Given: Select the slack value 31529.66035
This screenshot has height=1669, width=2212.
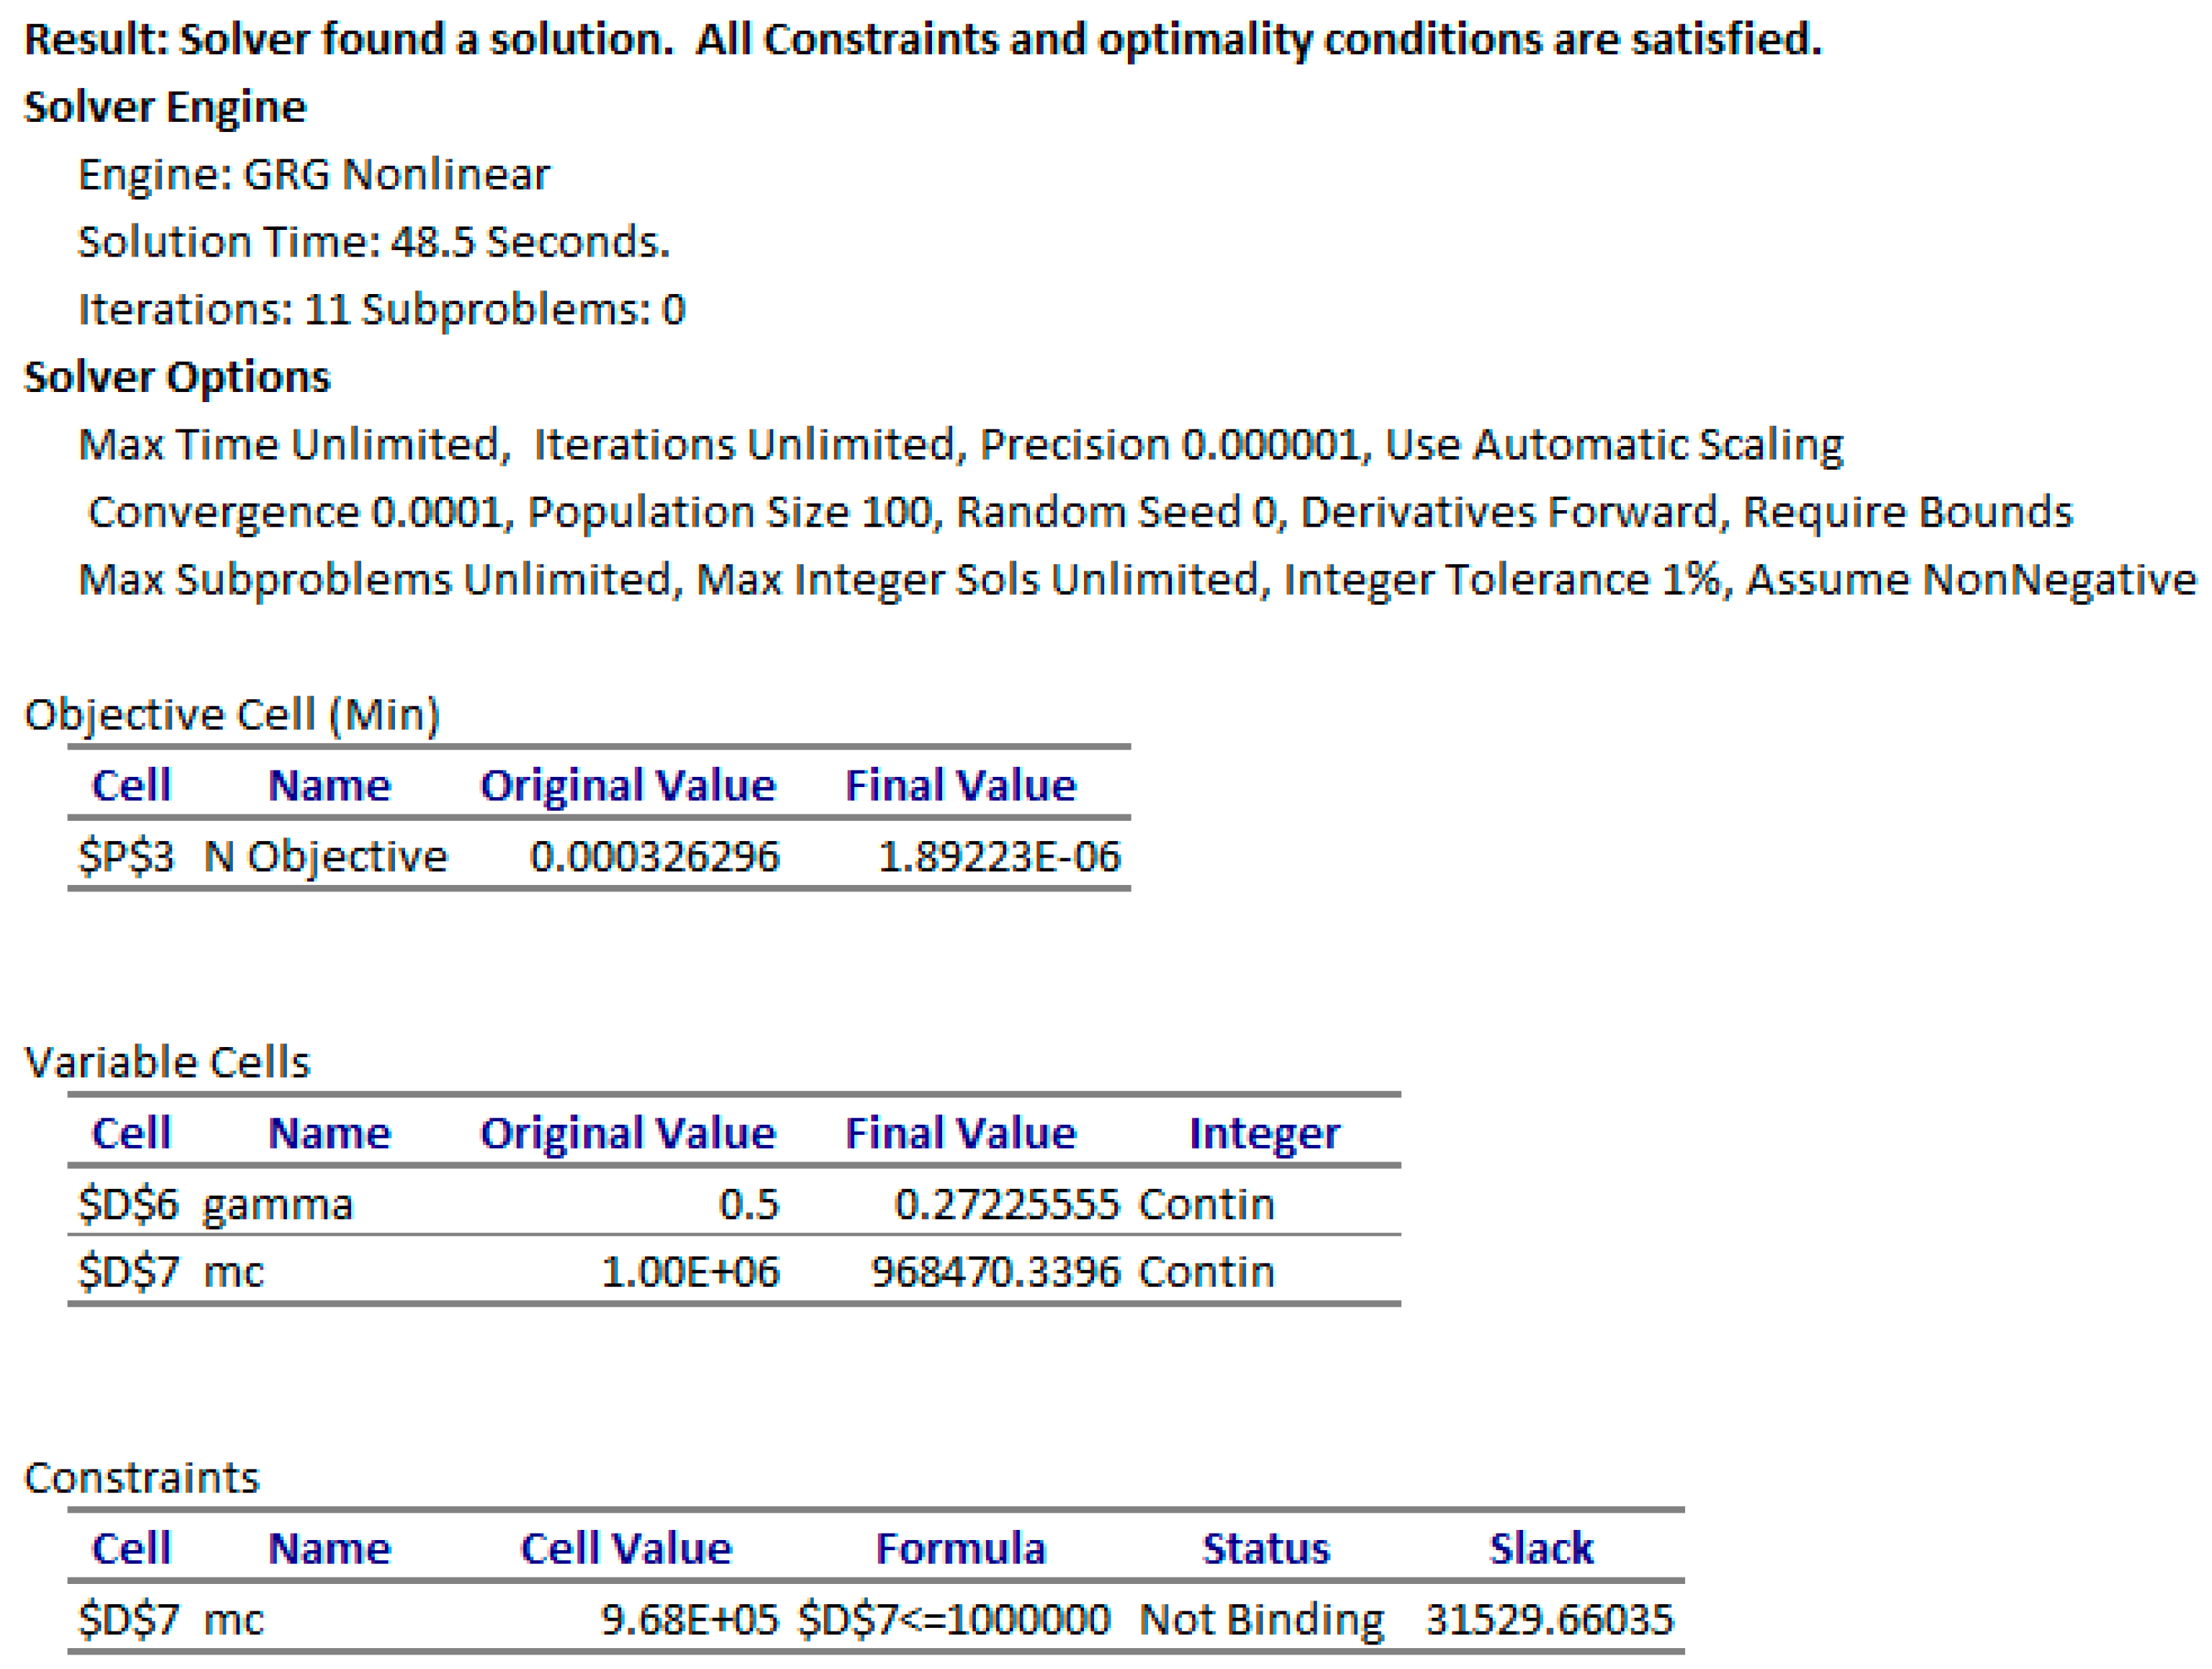Looking at the screenshot, I should [1548, 1619].
